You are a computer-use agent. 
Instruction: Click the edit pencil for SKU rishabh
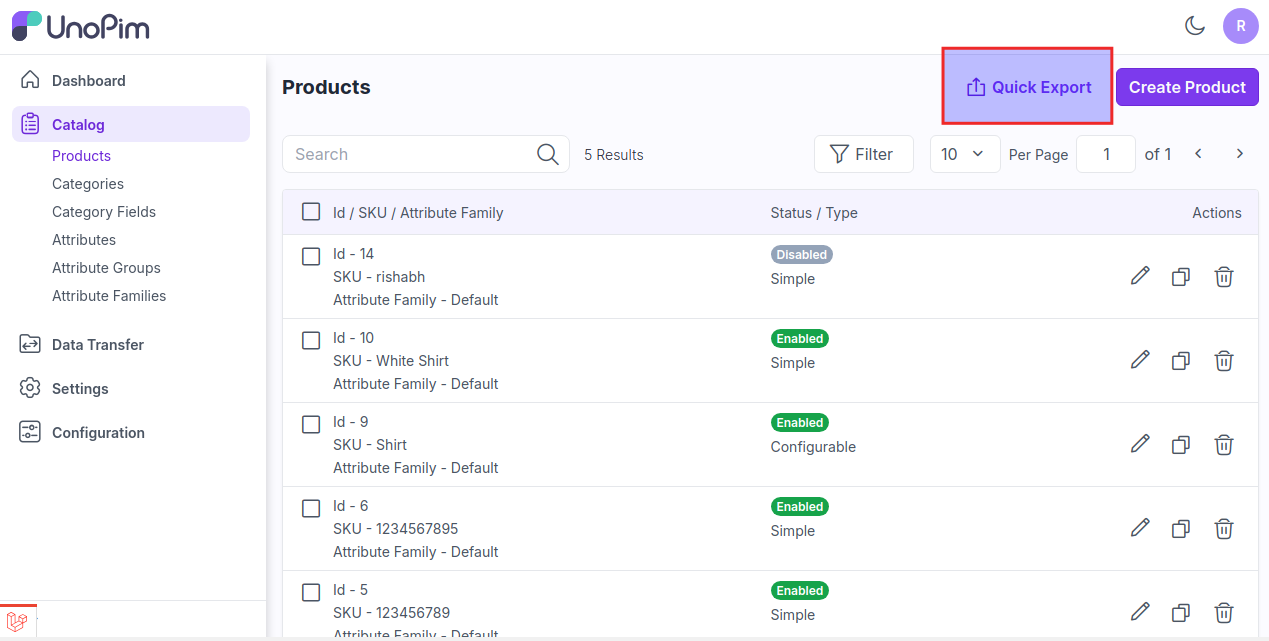tap(1140, 277)
